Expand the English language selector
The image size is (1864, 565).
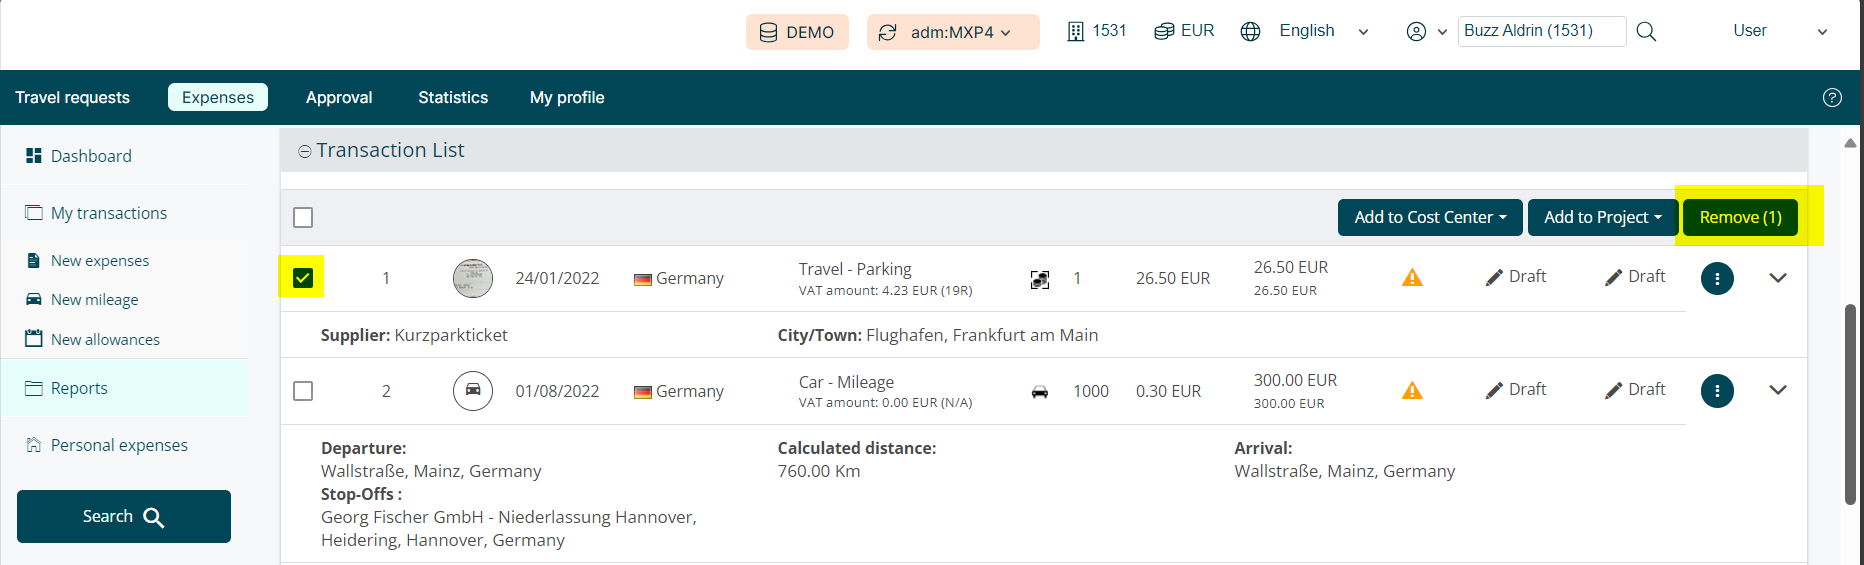pyautogui.click(x=1307, y=31)
